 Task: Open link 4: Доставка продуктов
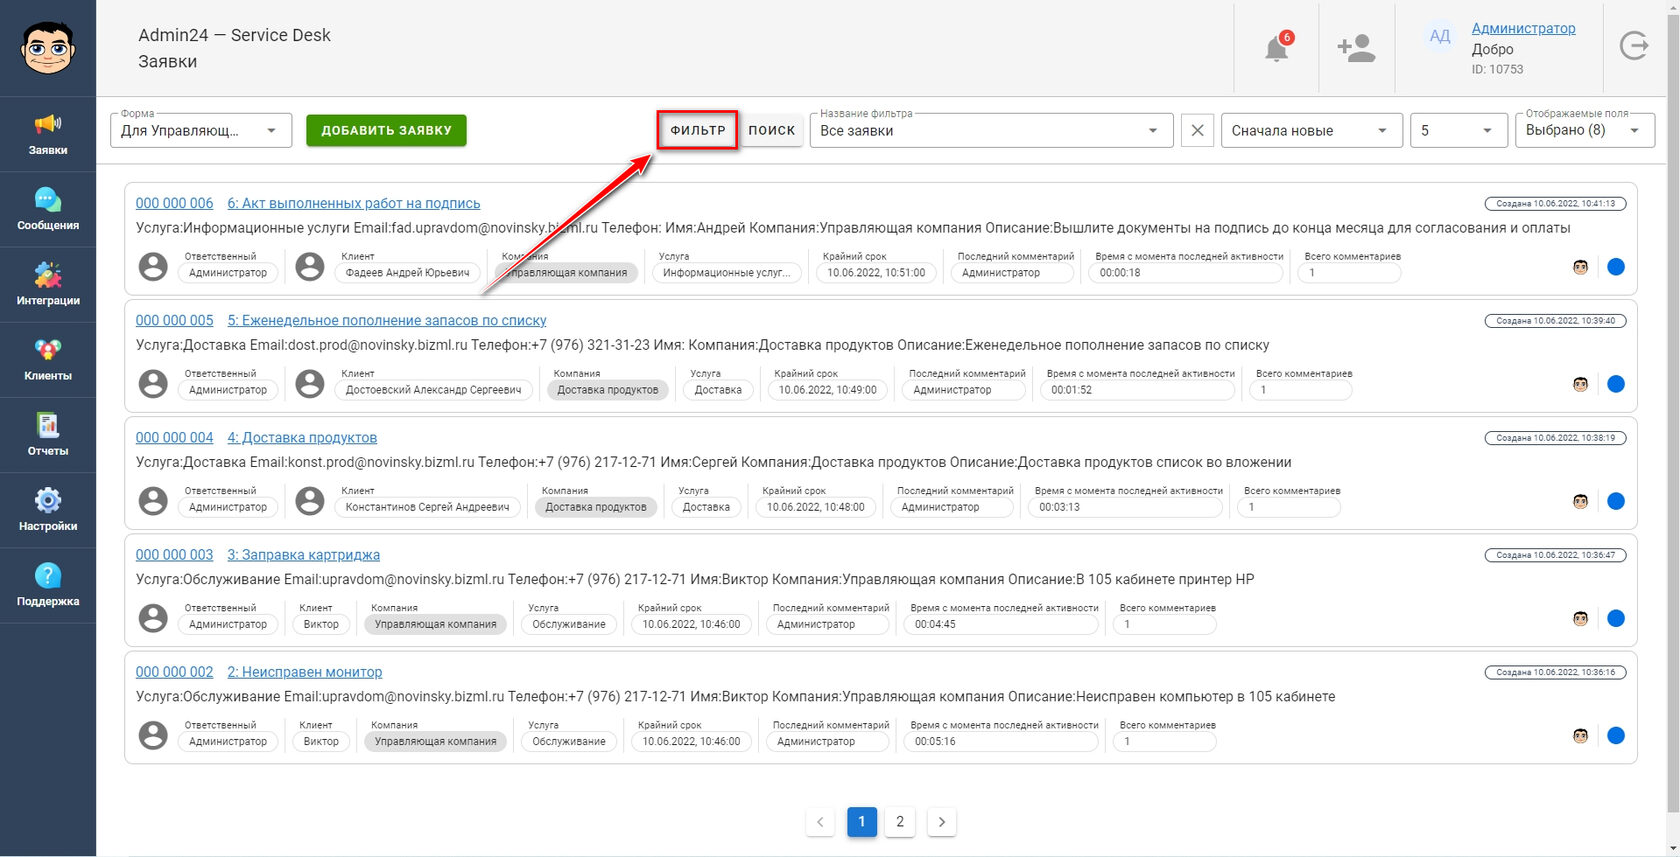click(302, 437)
